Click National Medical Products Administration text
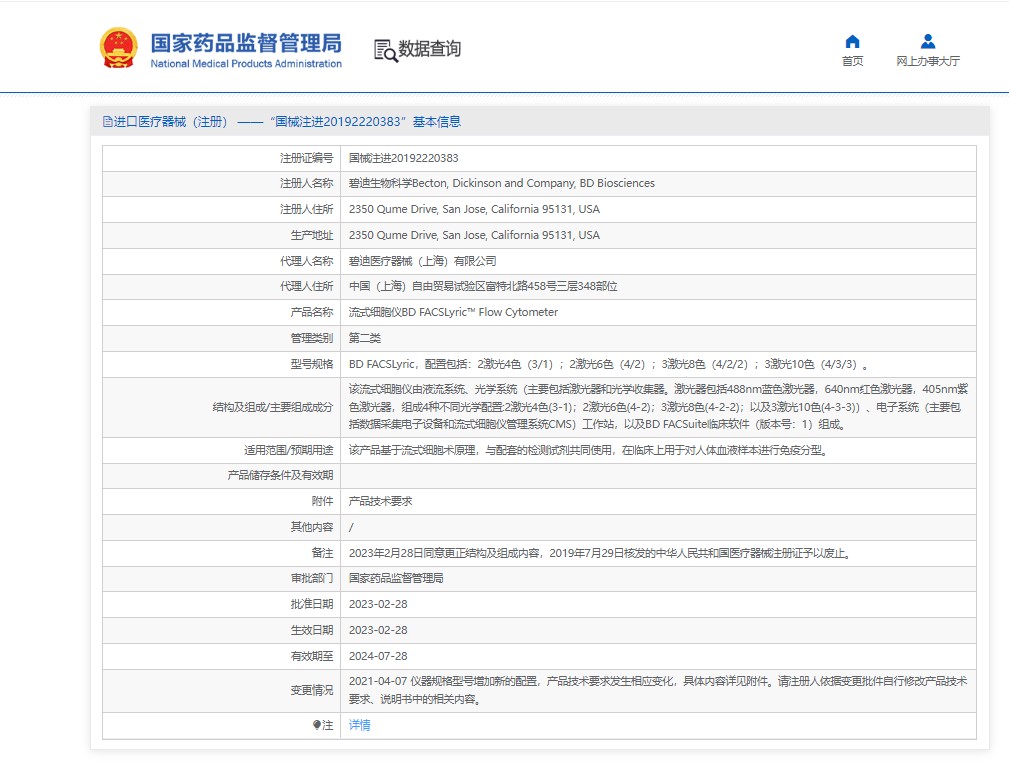This screenshot has width=1009, height=765. tap(246, 64)
